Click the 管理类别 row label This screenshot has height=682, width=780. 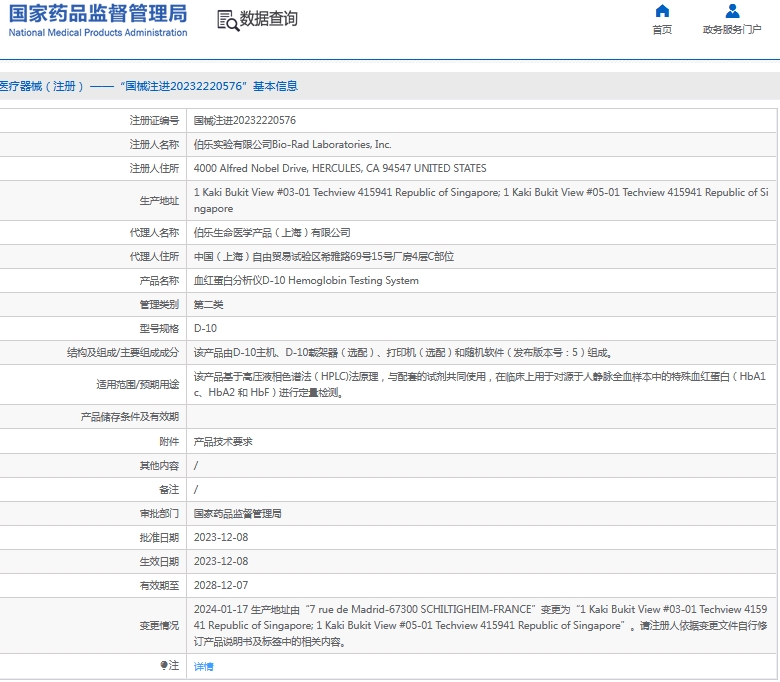[159, 304]
